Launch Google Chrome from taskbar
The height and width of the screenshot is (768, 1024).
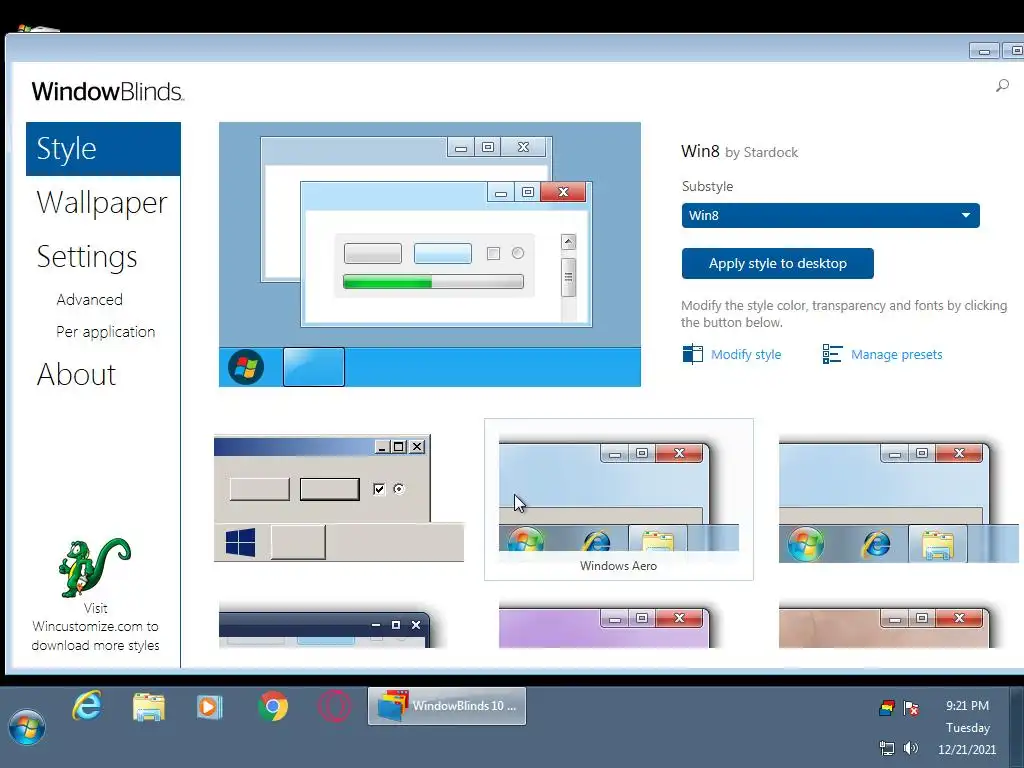tap(273, 707)
